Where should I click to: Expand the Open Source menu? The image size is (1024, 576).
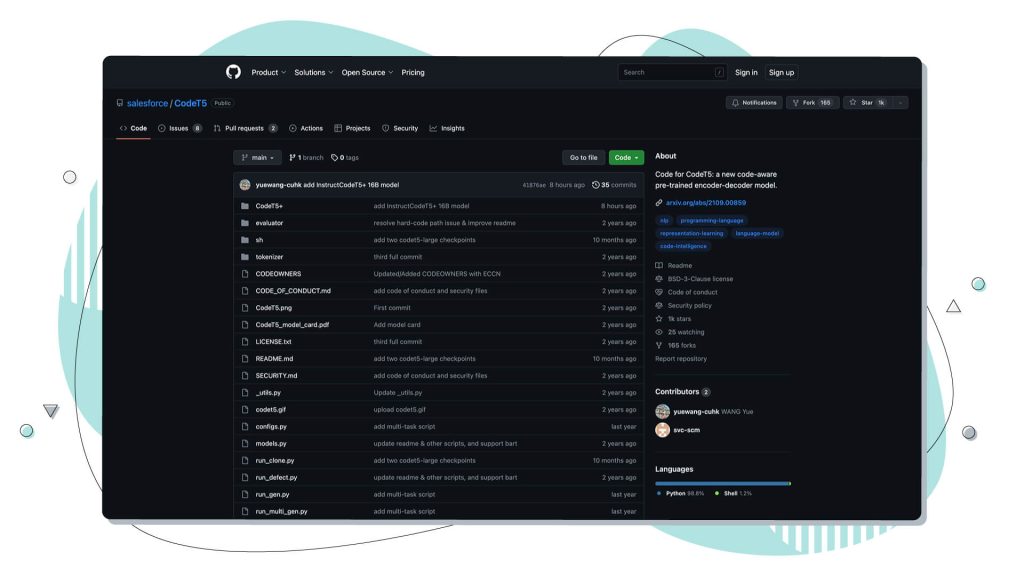point(367,72)
